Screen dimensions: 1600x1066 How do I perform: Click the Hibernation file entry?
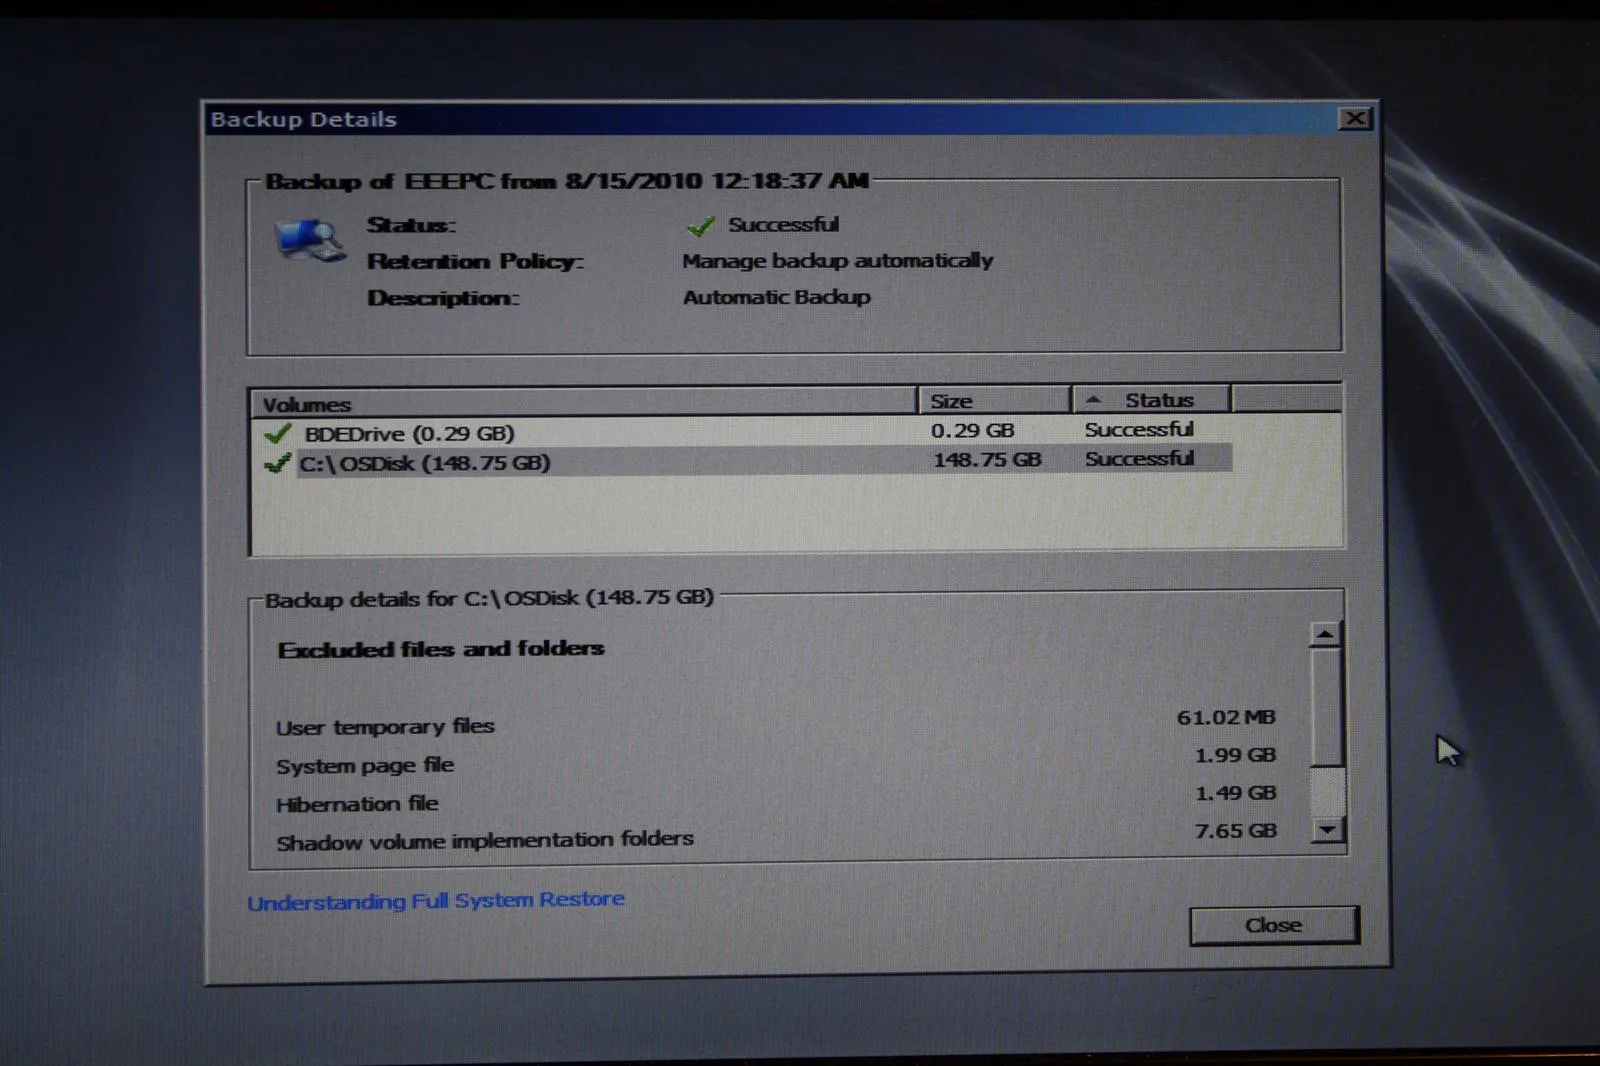pos(357,804)
